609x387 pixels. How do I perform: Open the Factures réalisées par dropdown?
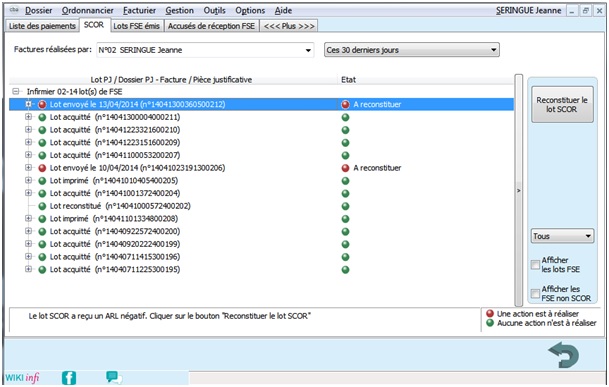pos(205,50)
